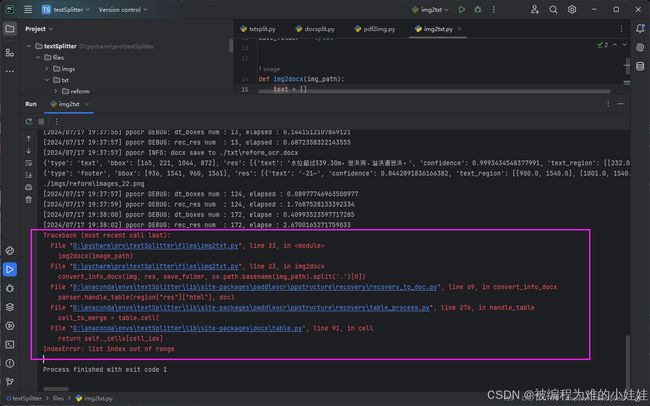
Task: Expand the reform folder node
Action: pyautogui.click(x=56, y=91)
